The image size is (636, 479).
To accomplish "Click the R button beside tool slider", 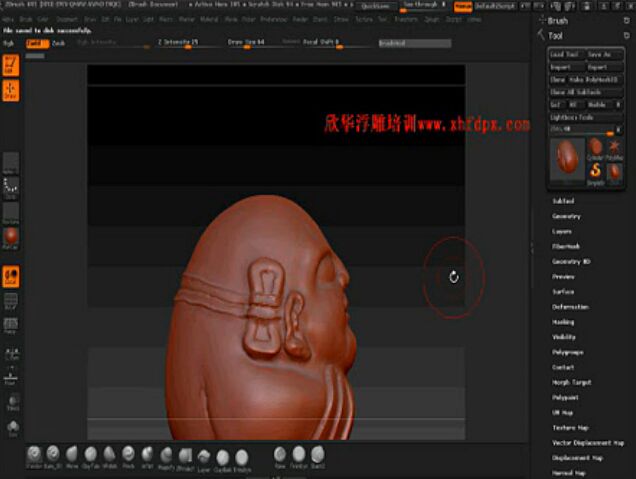I will (619, 130).
